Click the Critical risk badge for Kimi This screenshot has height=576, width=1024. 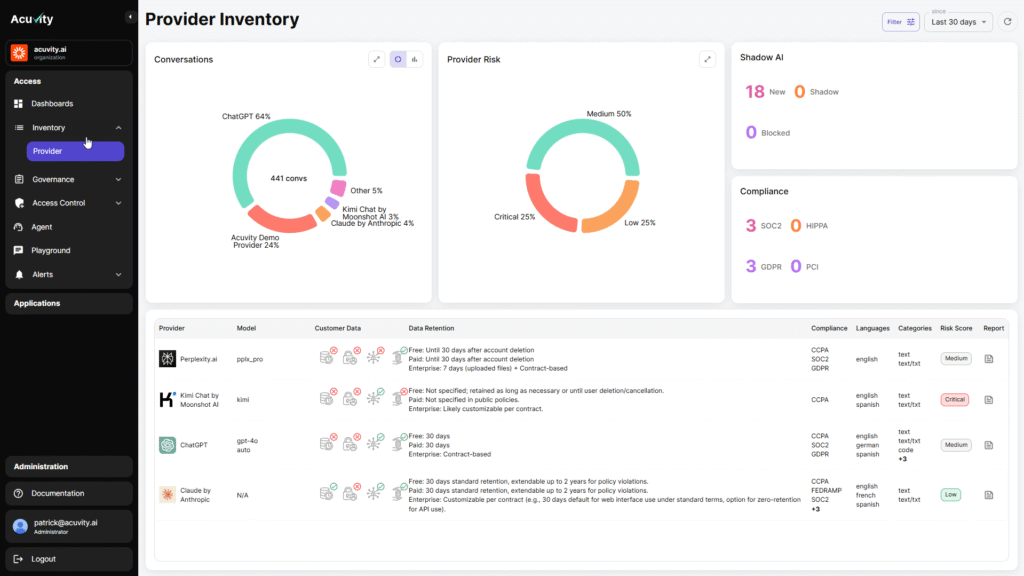[955, 400]
